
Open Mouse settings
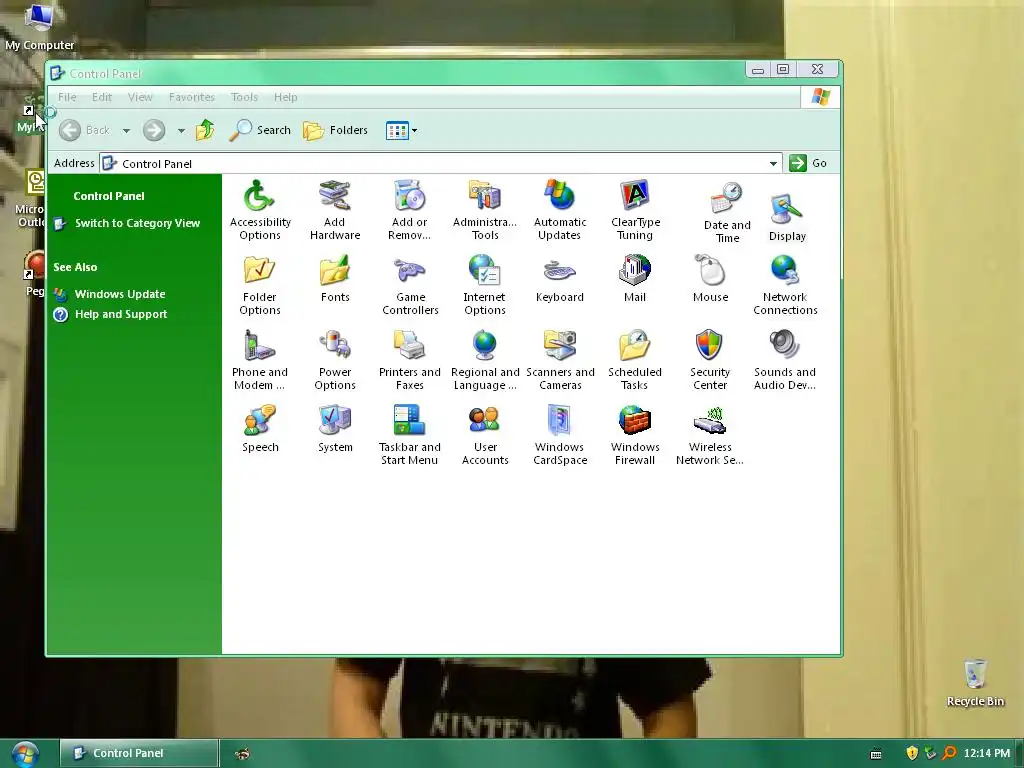click(x=710, y=279)
